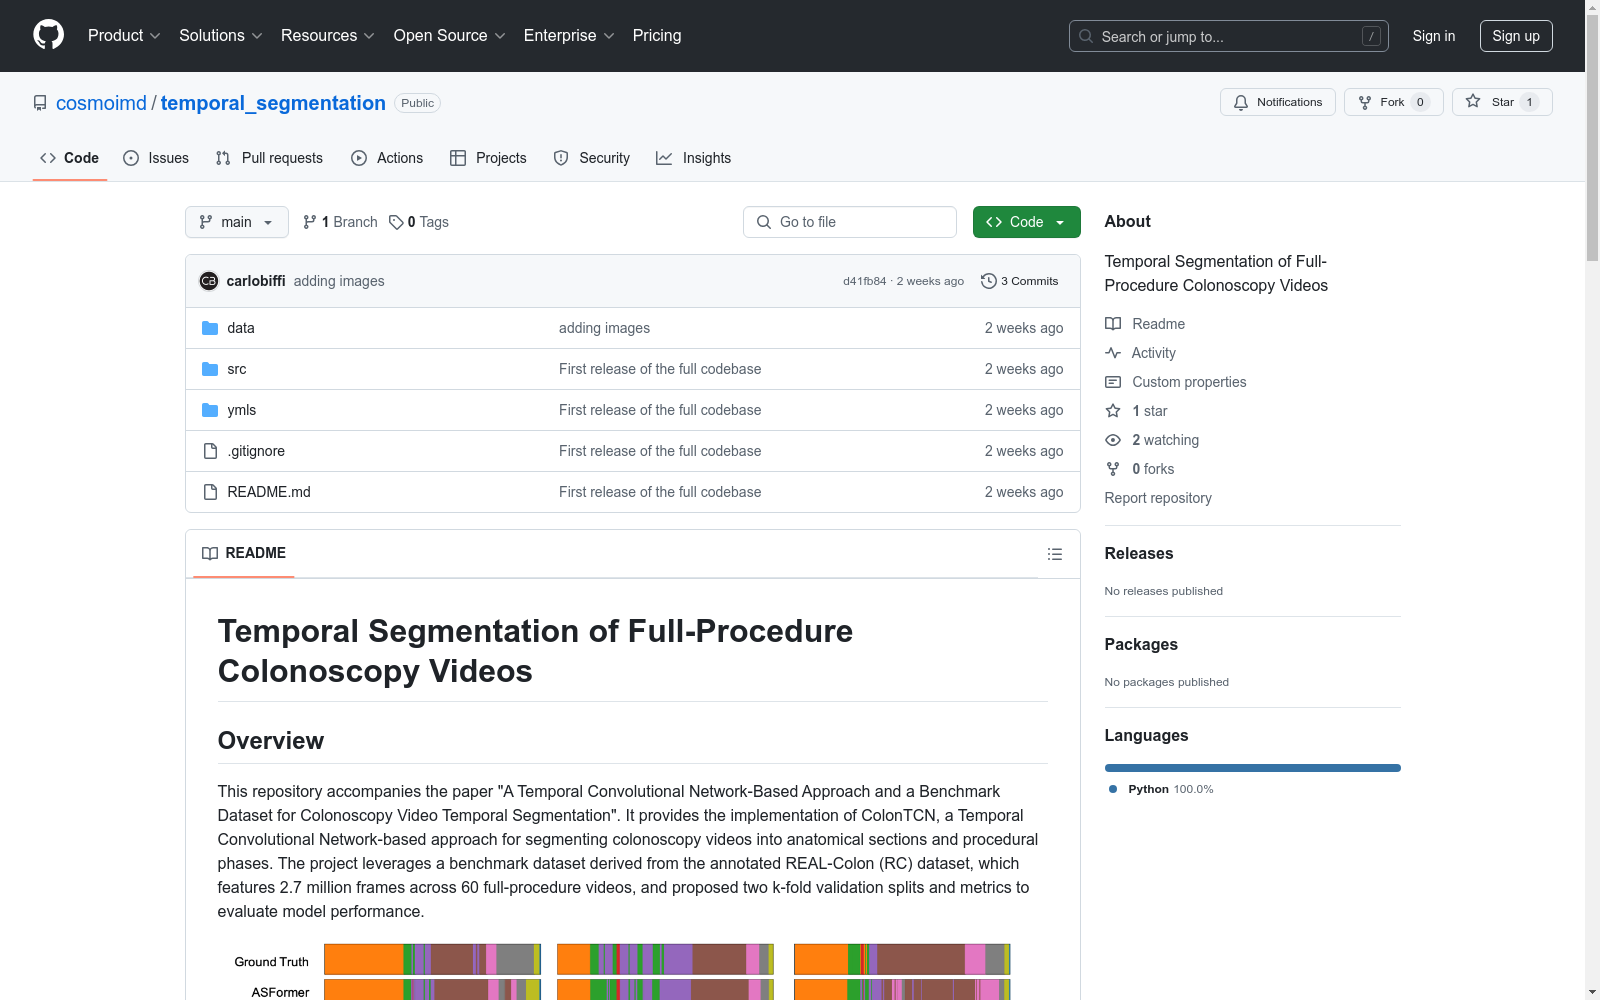This screenshot has width=1600, height=1000.
Task: Open the Releases section heading
Action: point(1139,553)
